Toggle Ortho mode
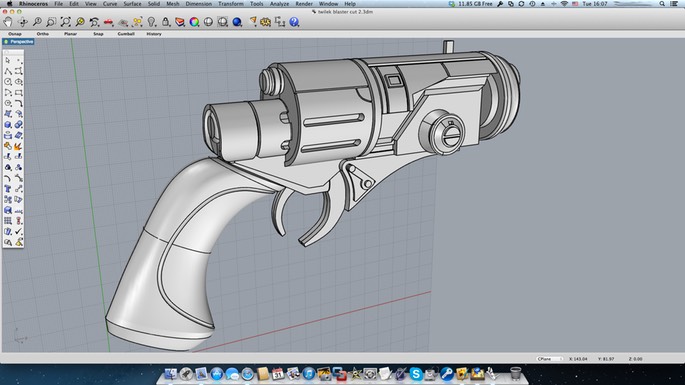685x385 pixels. (x=43, y=34)
